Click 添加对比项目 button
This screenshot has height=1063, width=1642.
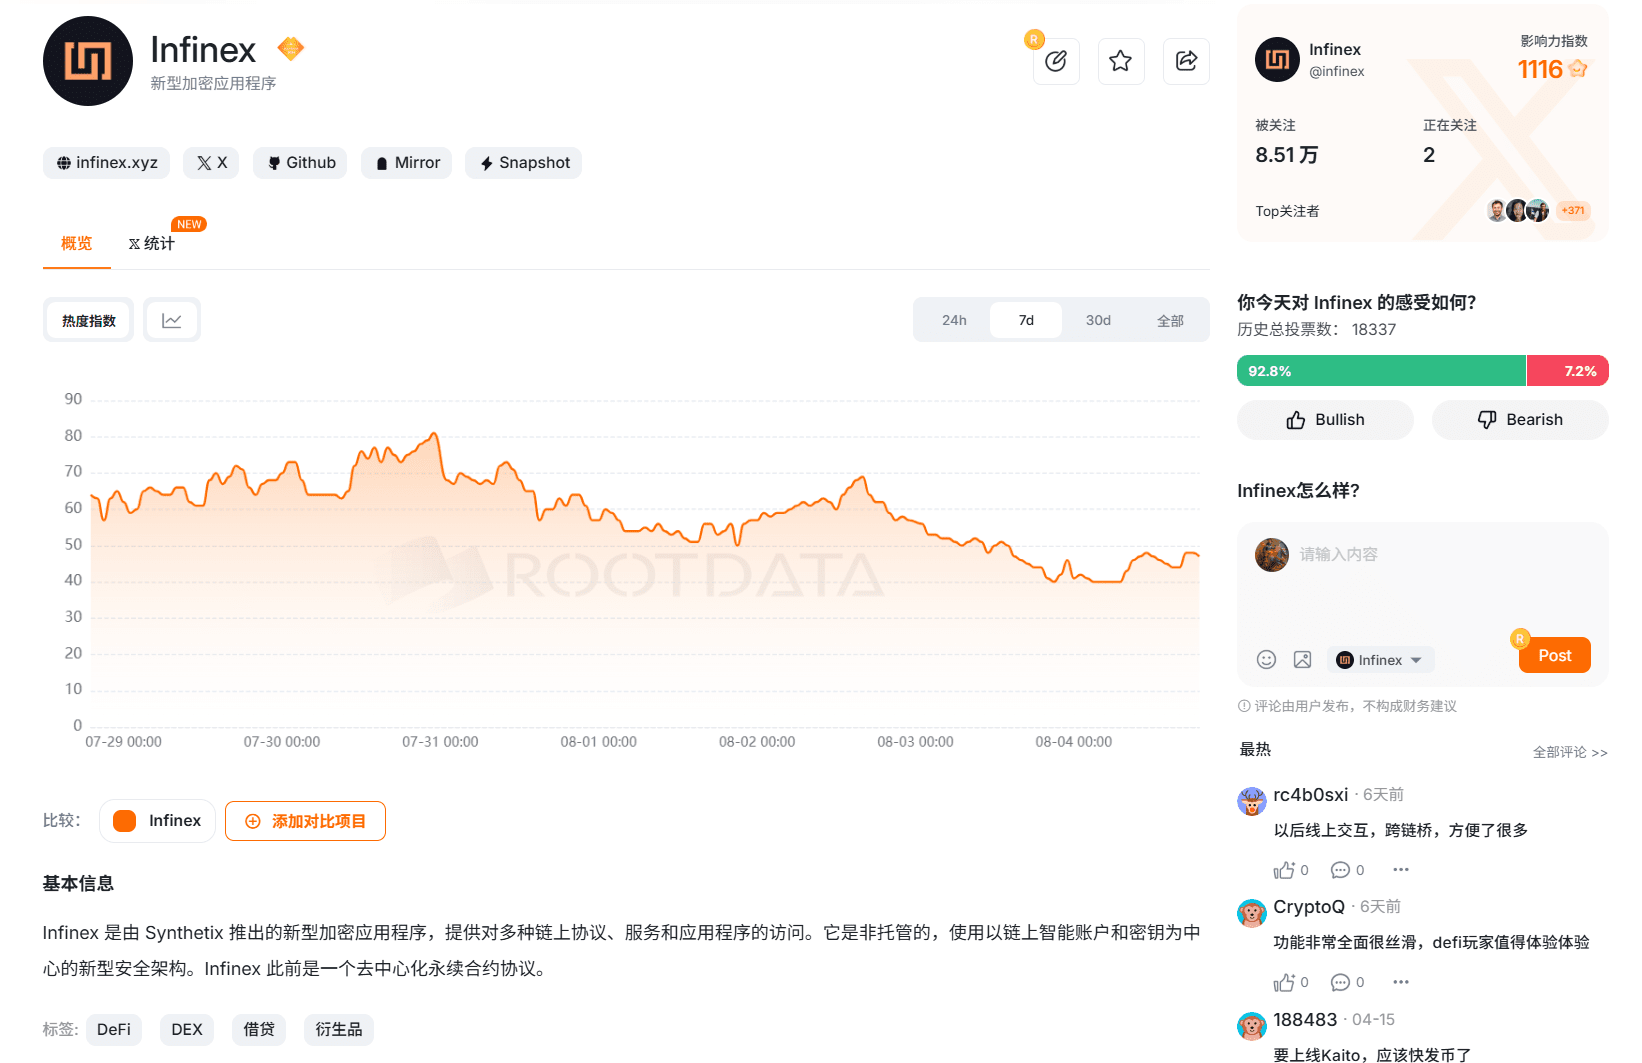click(x=305, y=821)
